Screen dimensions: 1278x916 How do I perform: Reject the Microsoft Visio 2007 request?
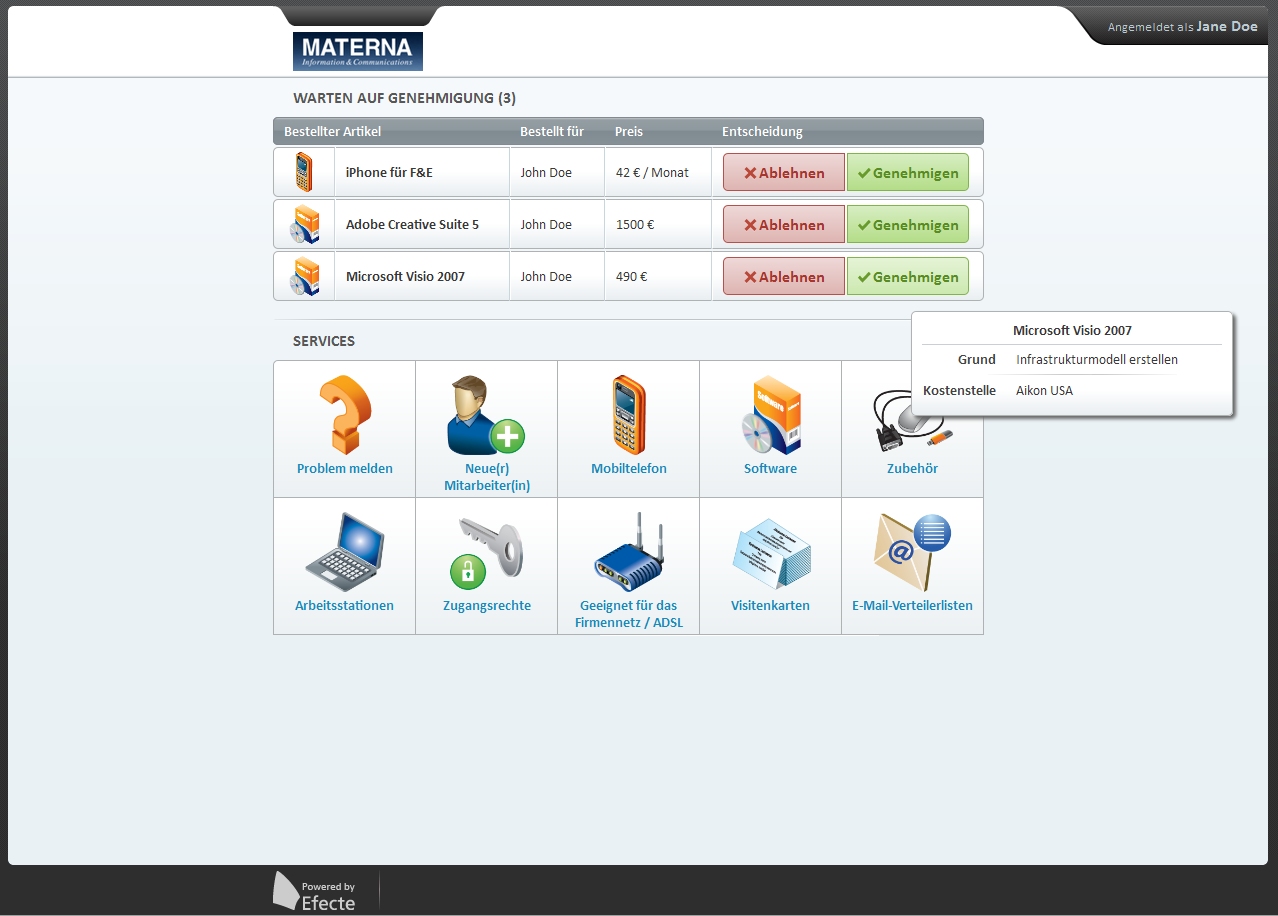pyautogui.click(x=784, y=276)
